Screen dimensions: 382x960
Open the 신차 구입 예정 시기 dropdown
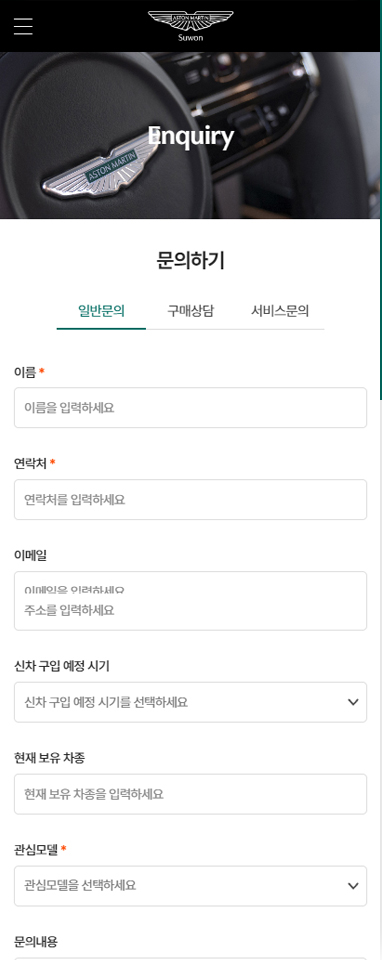pos(190,702)
